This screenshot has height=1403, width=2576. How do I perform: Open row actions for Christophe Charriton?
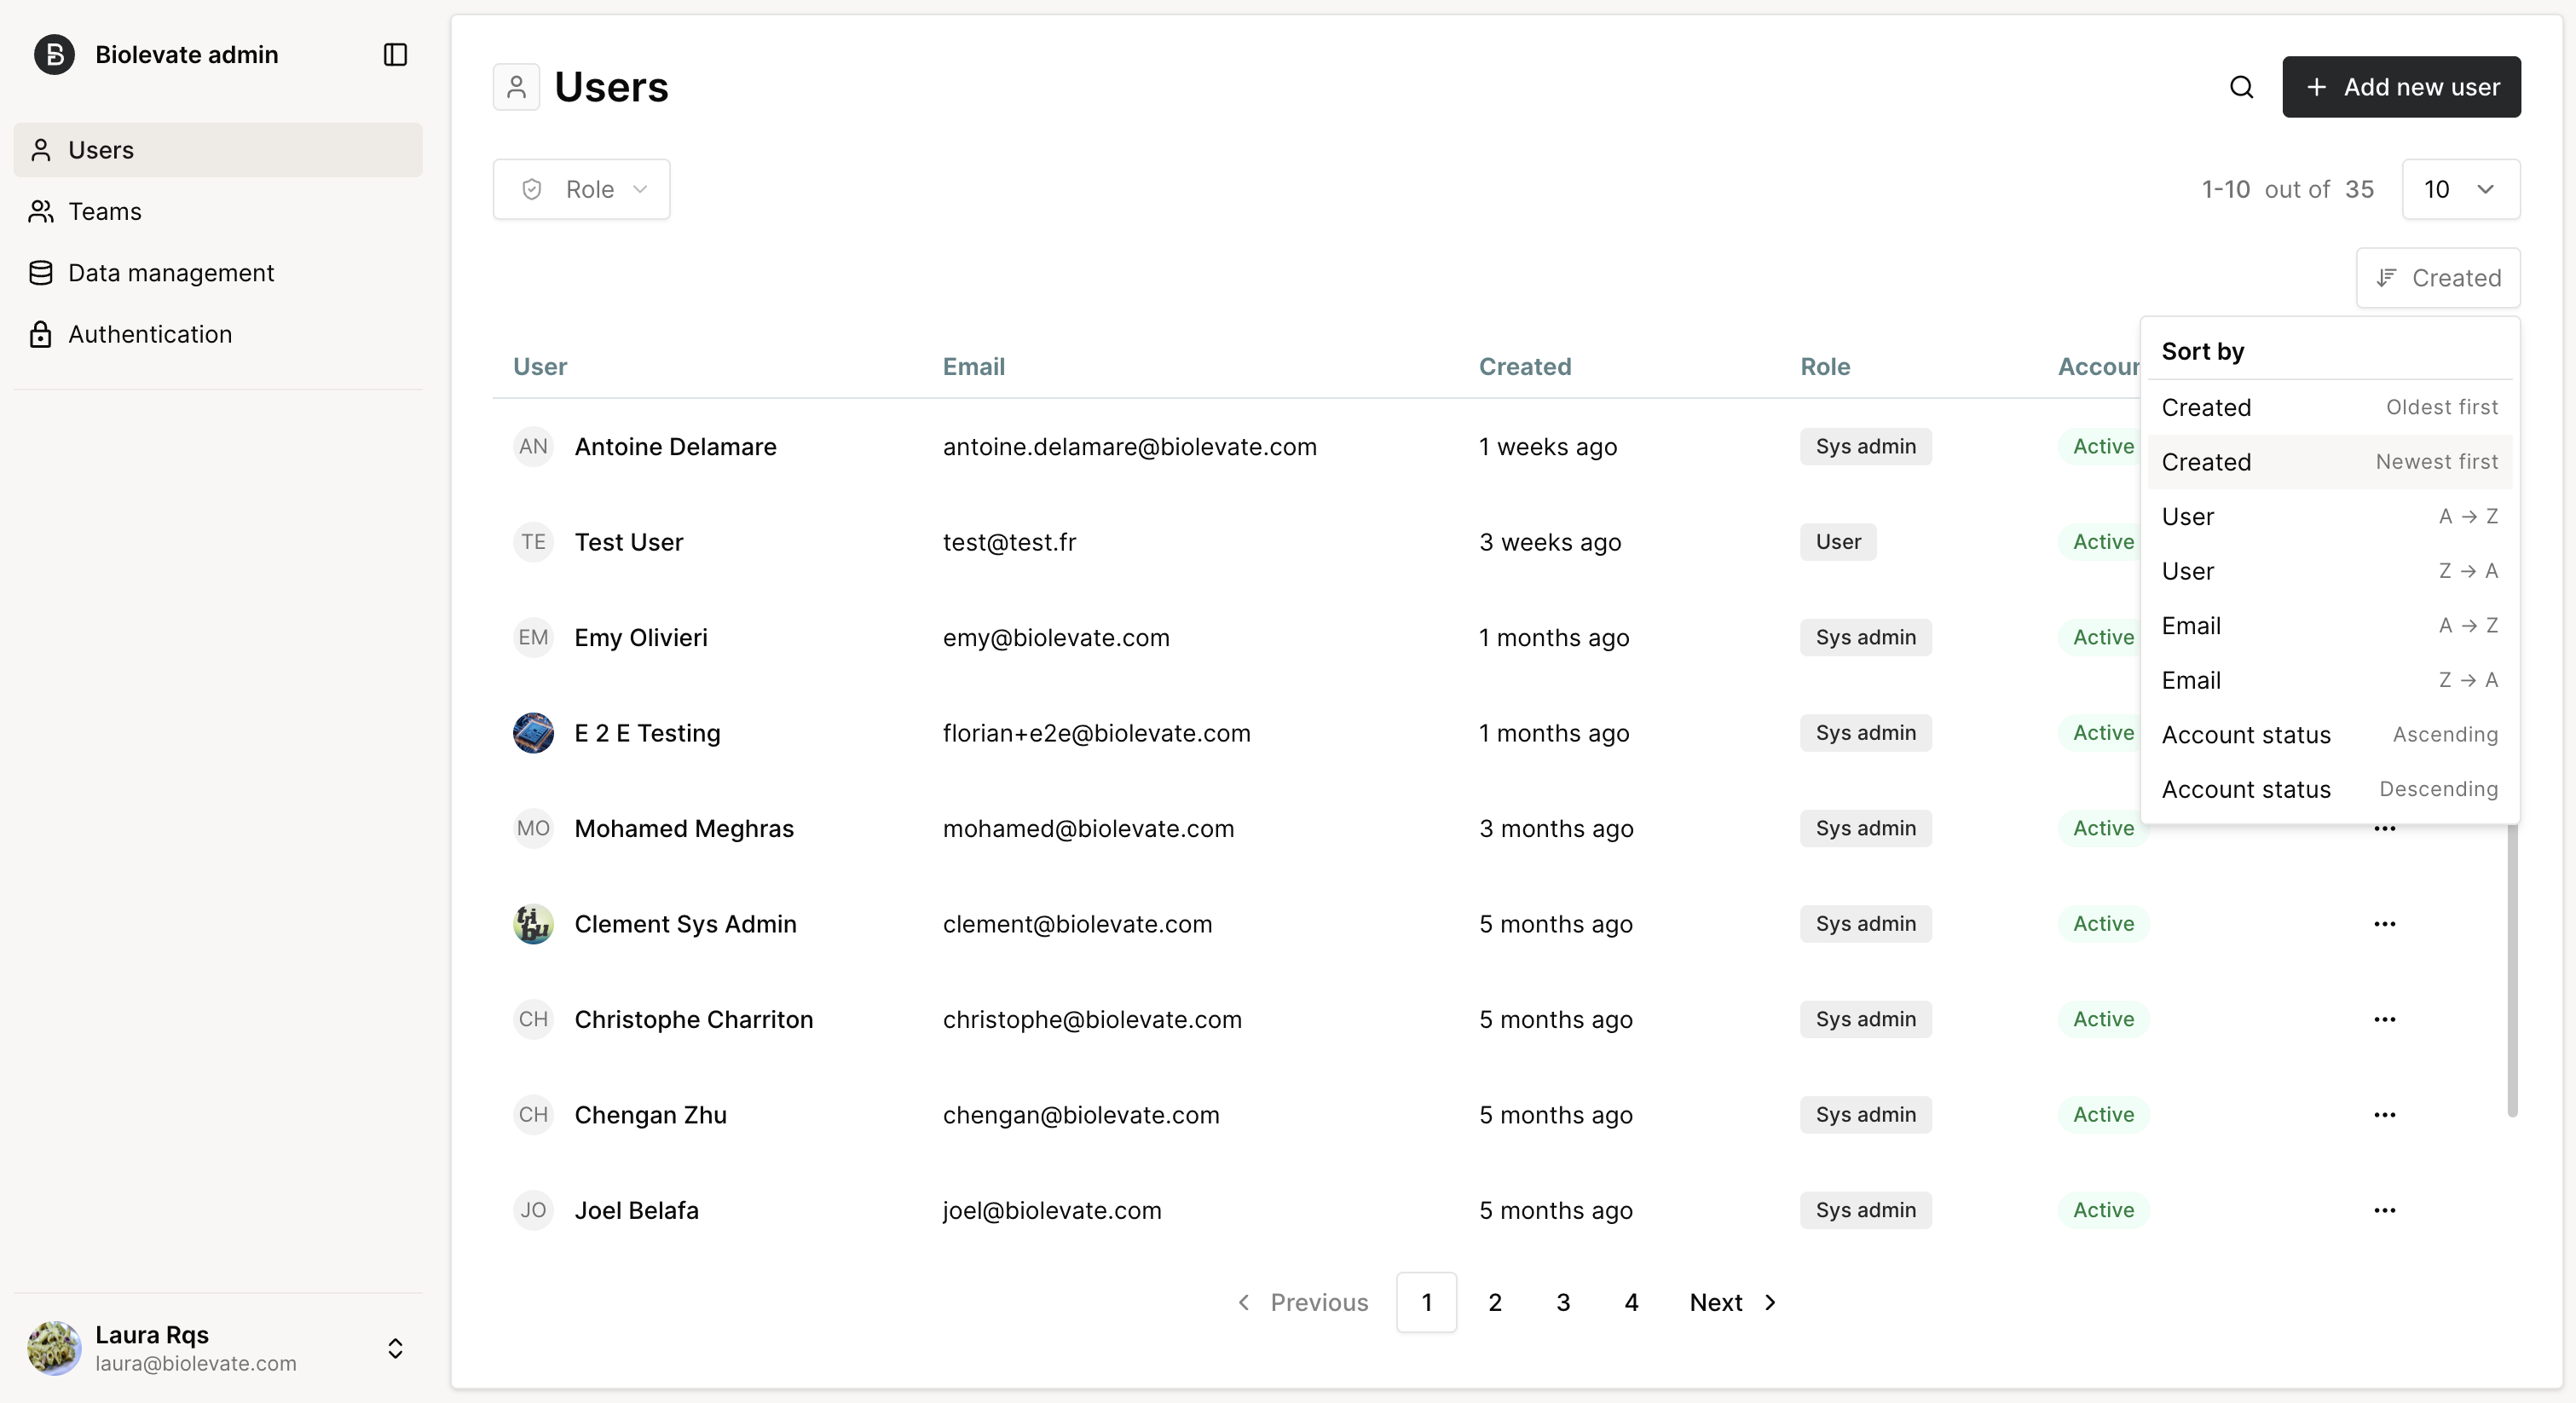(x=2385, y=1019)
